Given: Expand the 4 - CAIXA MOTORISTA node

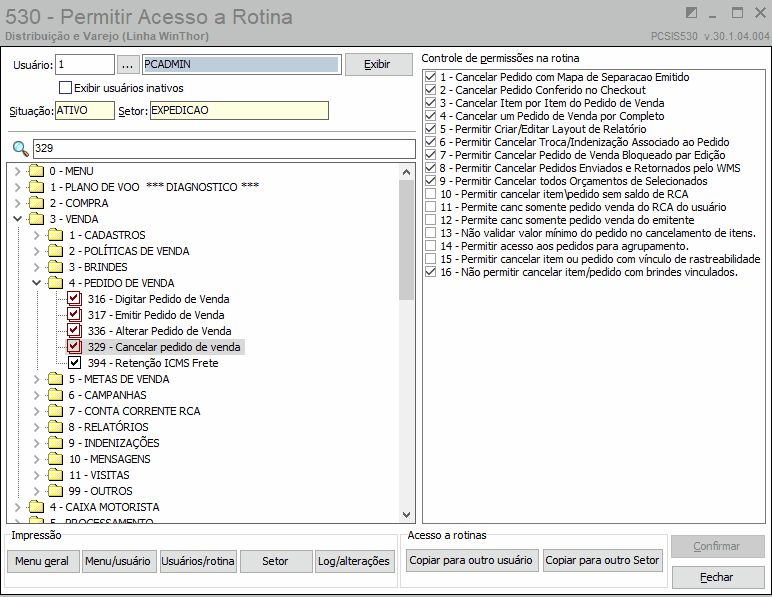Looking at the screenshot, I should [18, 507].
